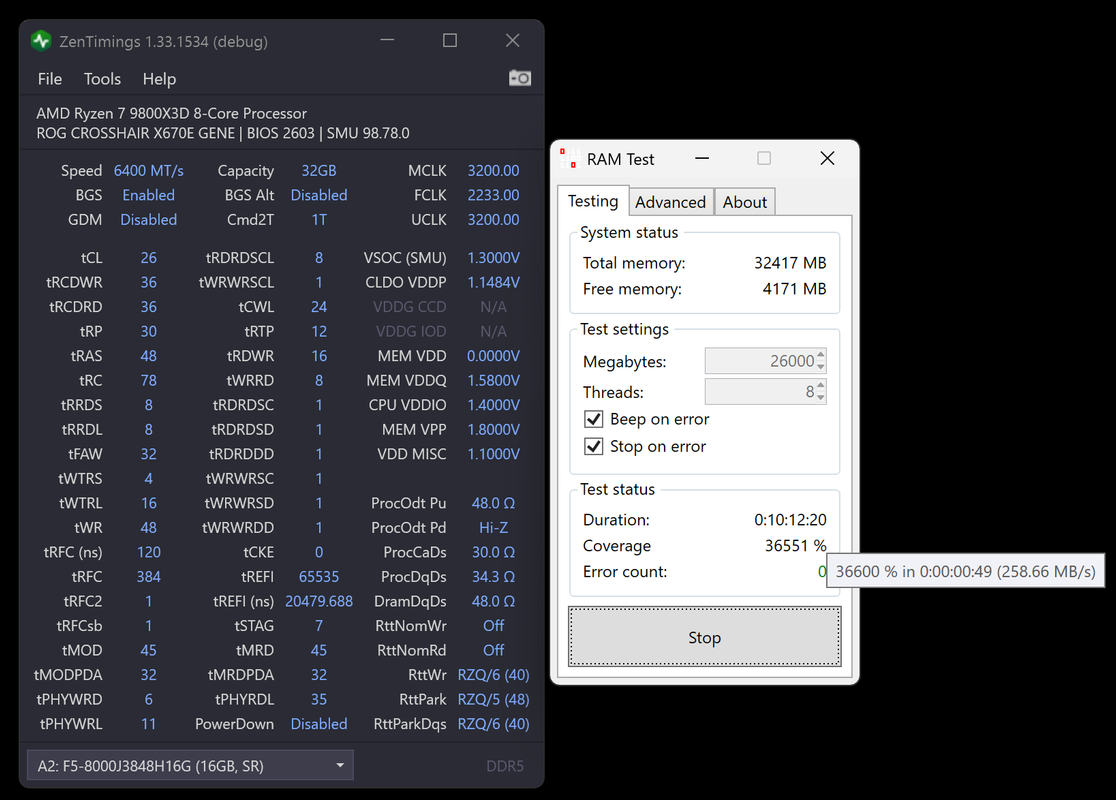Click the tREFI value 65535
Image resolution: width=1116 pixels, height=800 pixels.
[x=319, y=577]
